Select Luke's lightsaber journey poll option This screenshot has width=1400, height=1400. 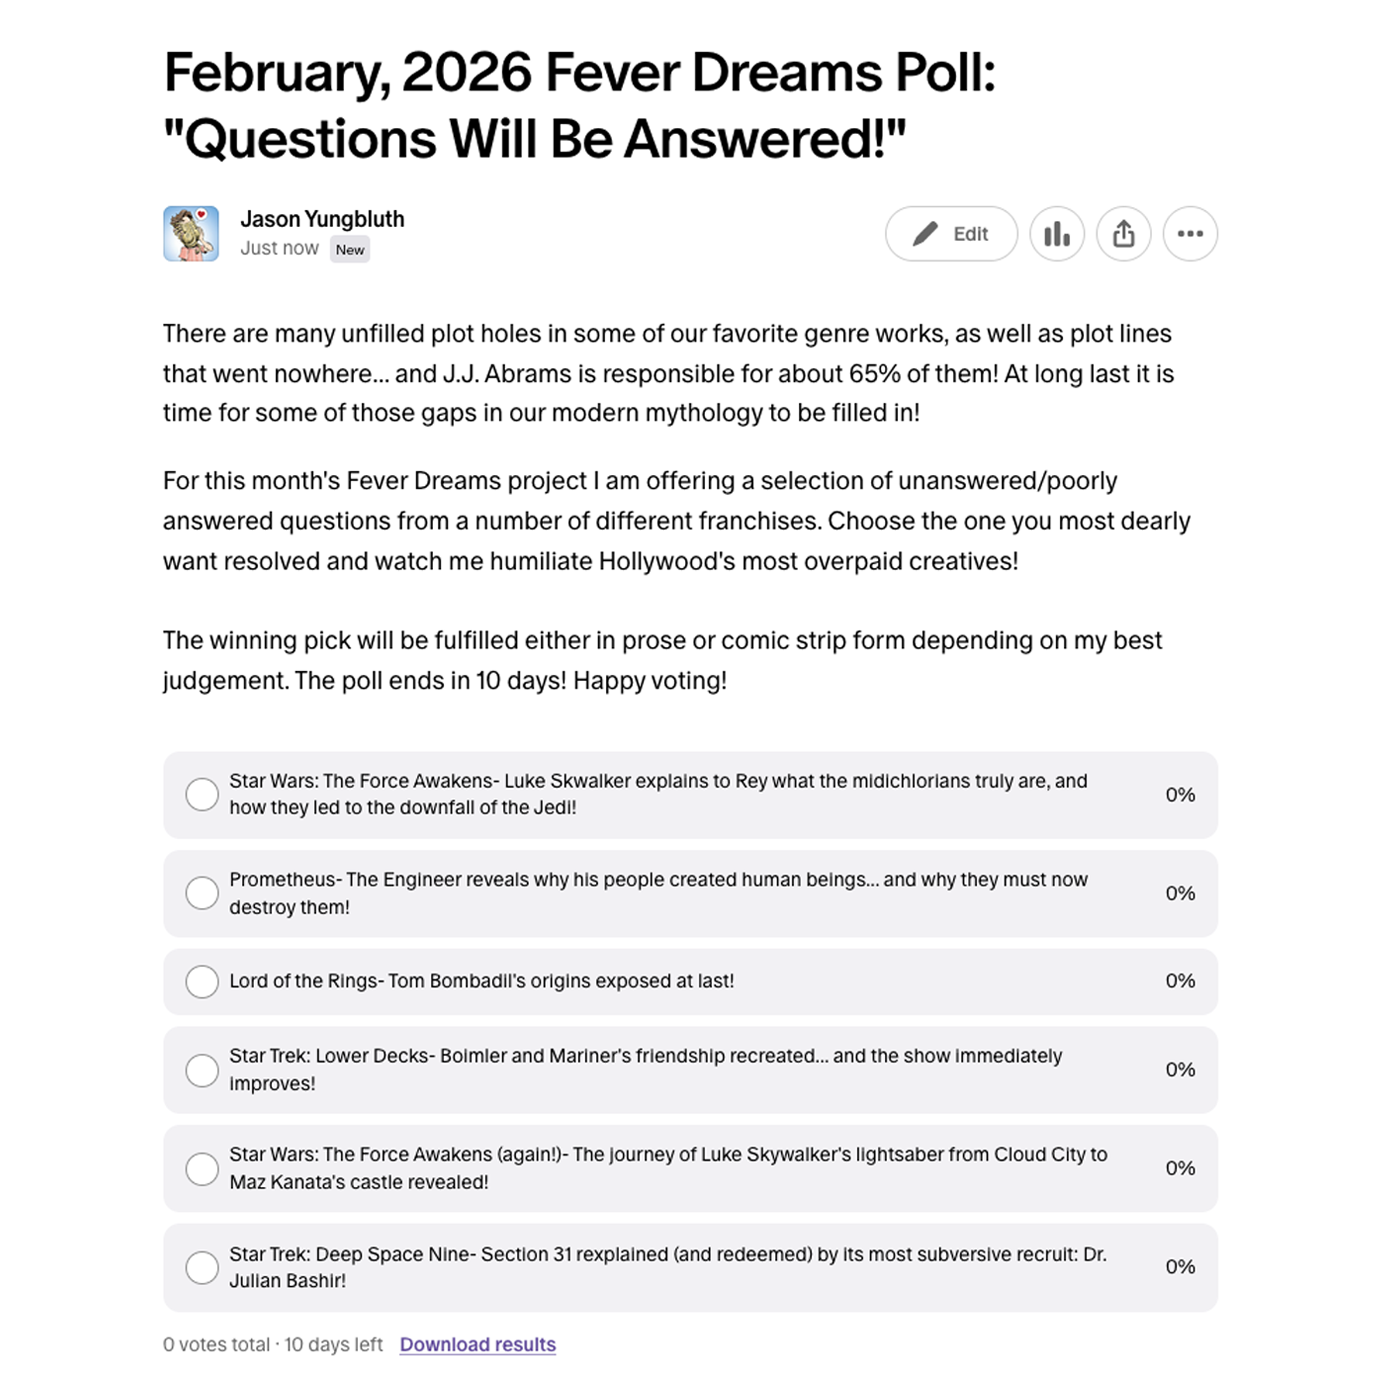(202, 1168)
